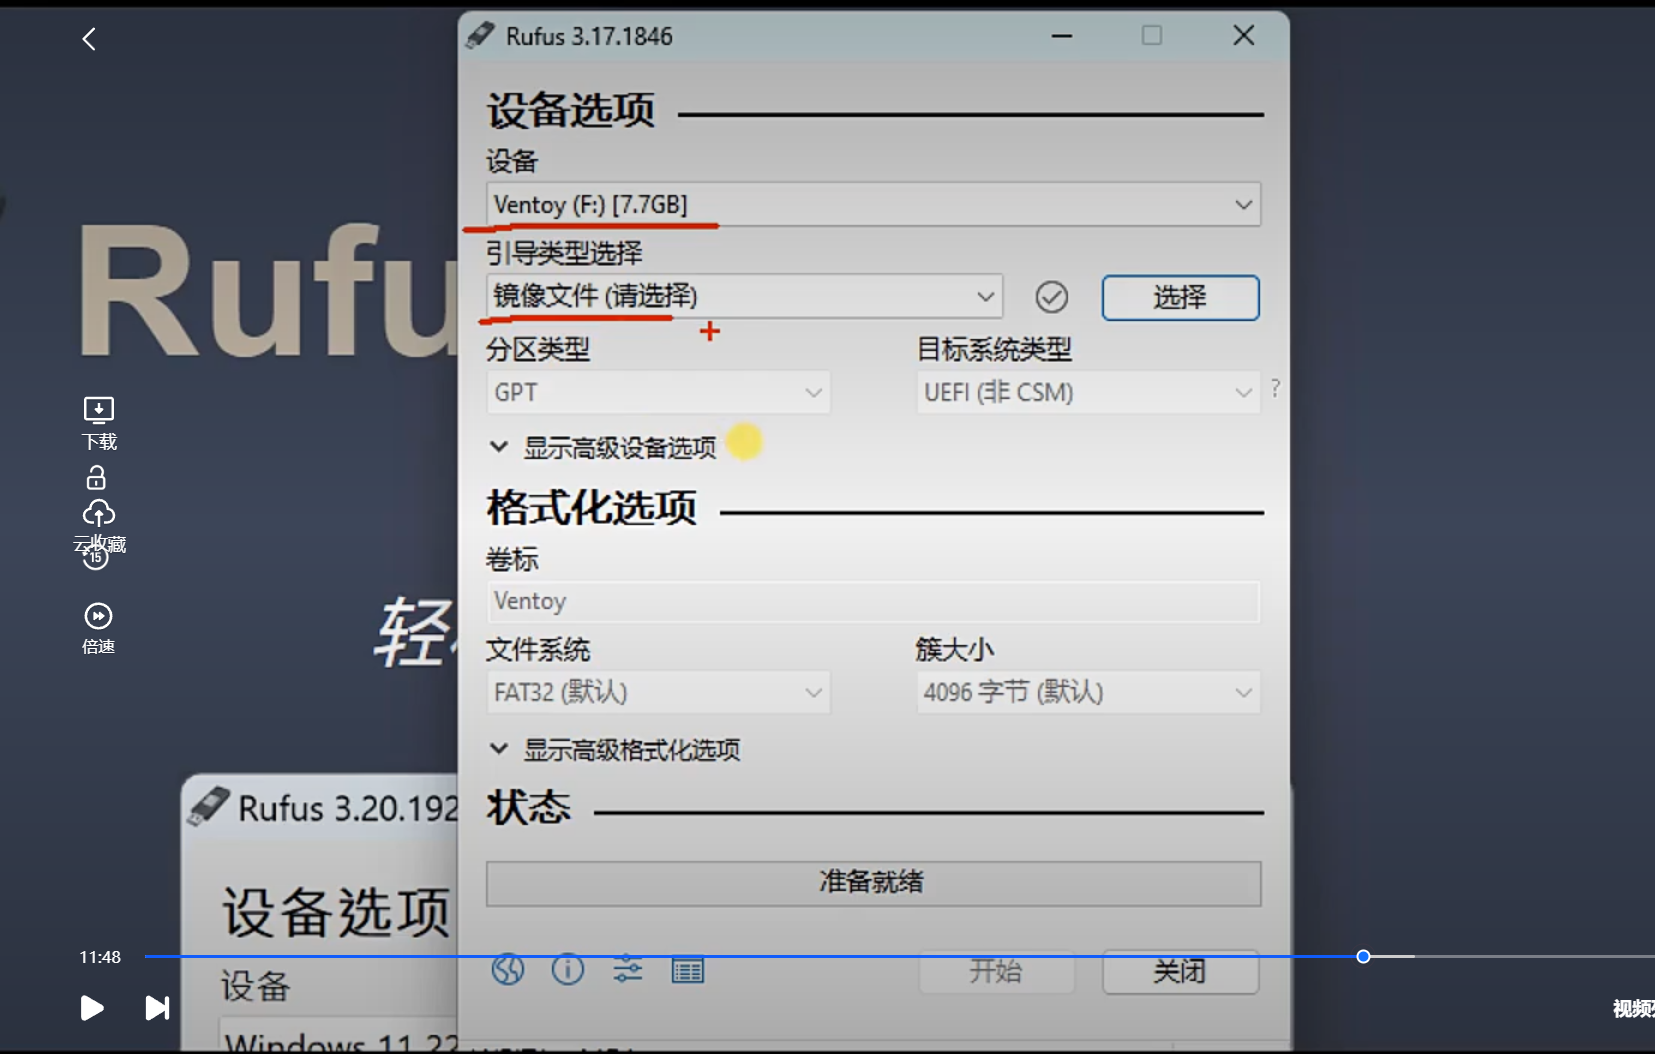Click the 11:48 timestamp
Image resolution: width=1655 pixels, height=1054 pixels.
(x=100, y=957)
